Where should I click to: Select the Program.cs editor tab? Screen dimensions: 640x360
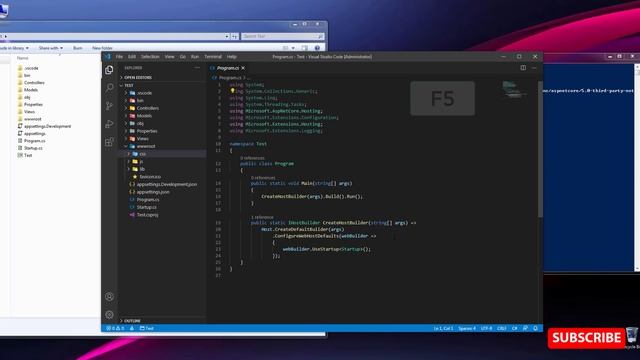click(x=227, y=68)
